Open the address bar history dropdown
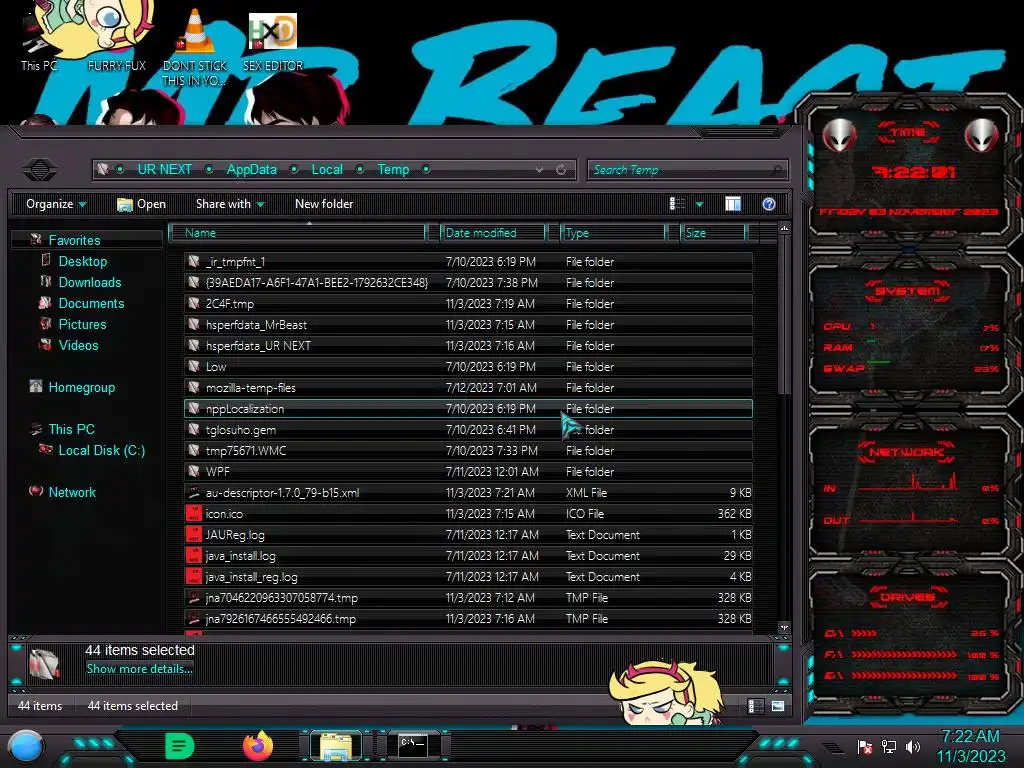Viewport: 1024px width, 768px height. 539,170
